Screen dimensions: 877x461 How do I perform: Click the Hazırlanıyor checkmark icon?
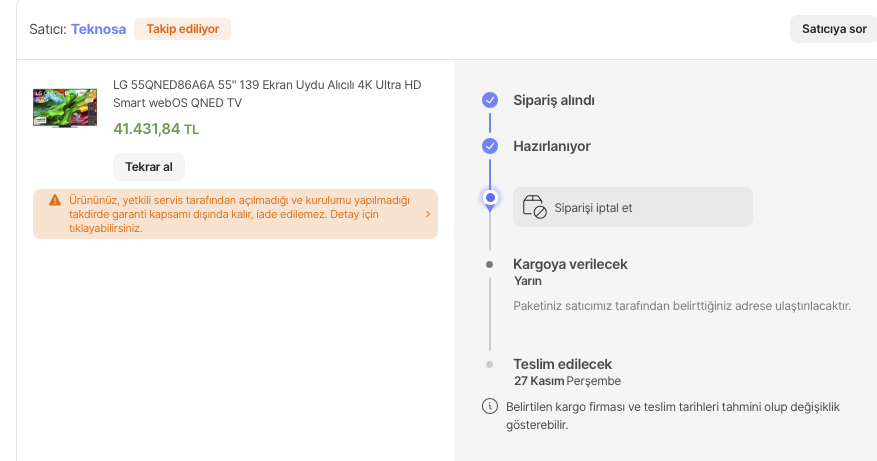pos(490,146)
